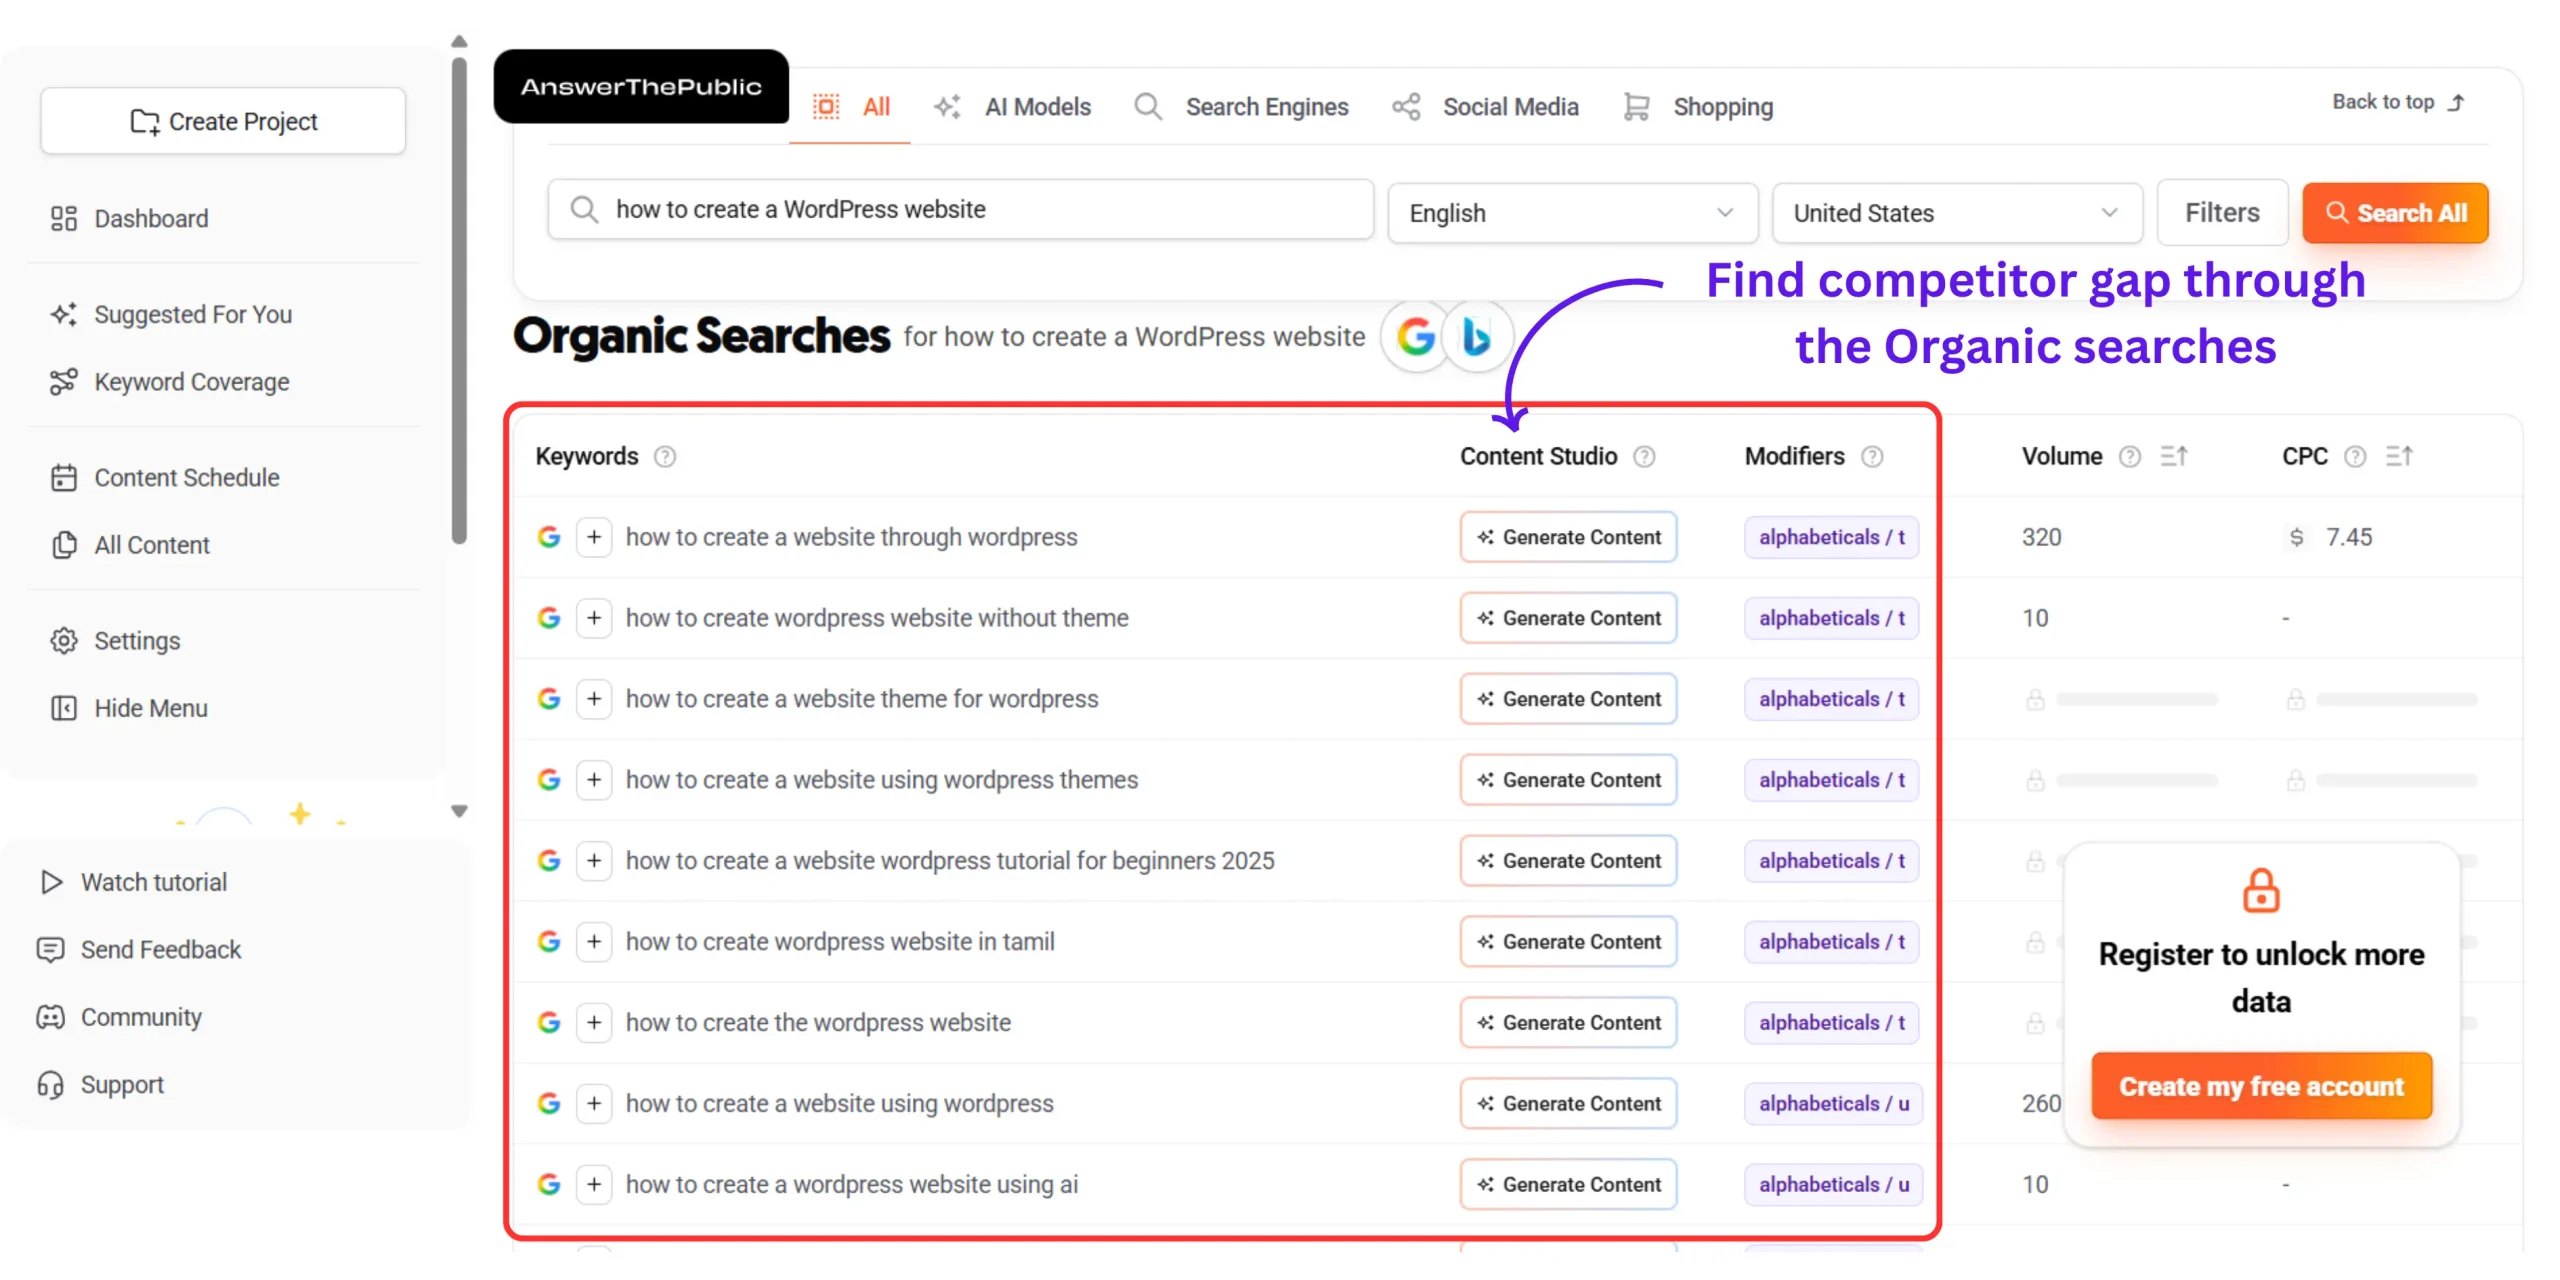2560x1280 pixels.
Task: Select the Google engine icon
Action: pos(1416,337)
